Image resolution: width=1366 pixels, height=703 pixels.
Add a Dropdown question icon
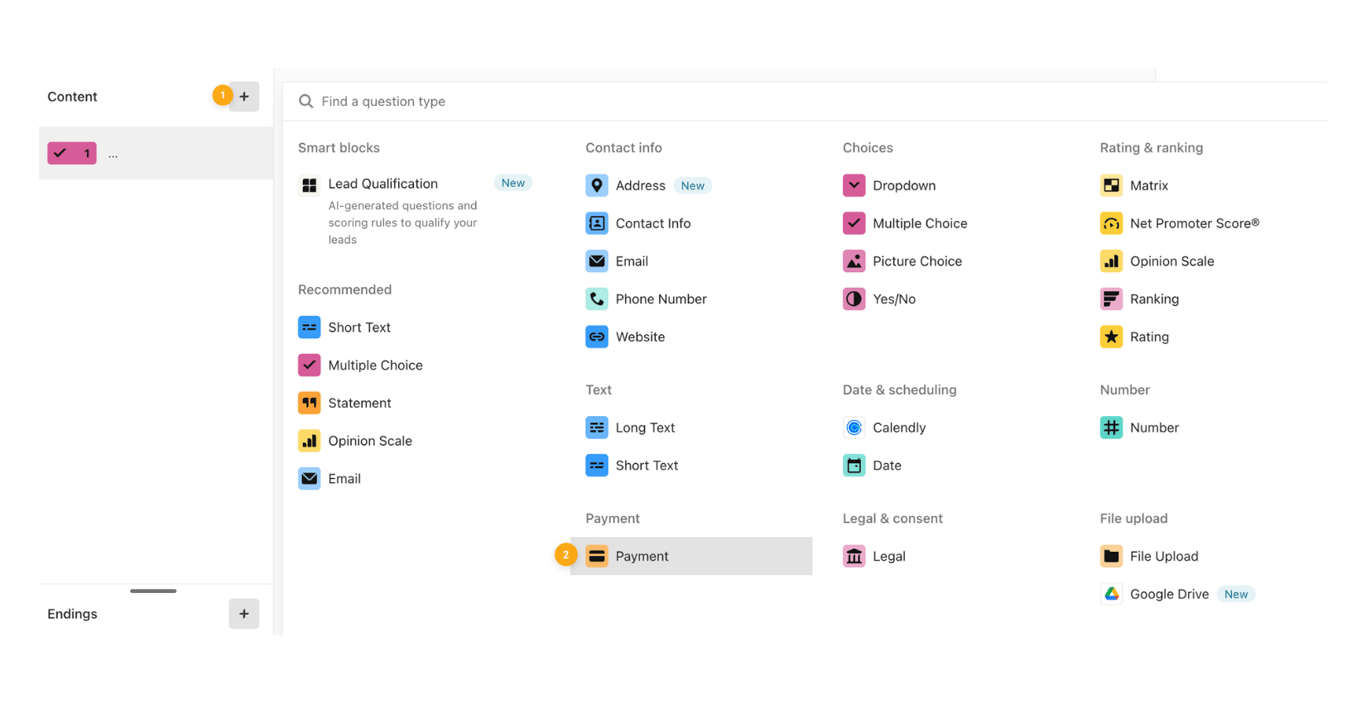(854, 185)
